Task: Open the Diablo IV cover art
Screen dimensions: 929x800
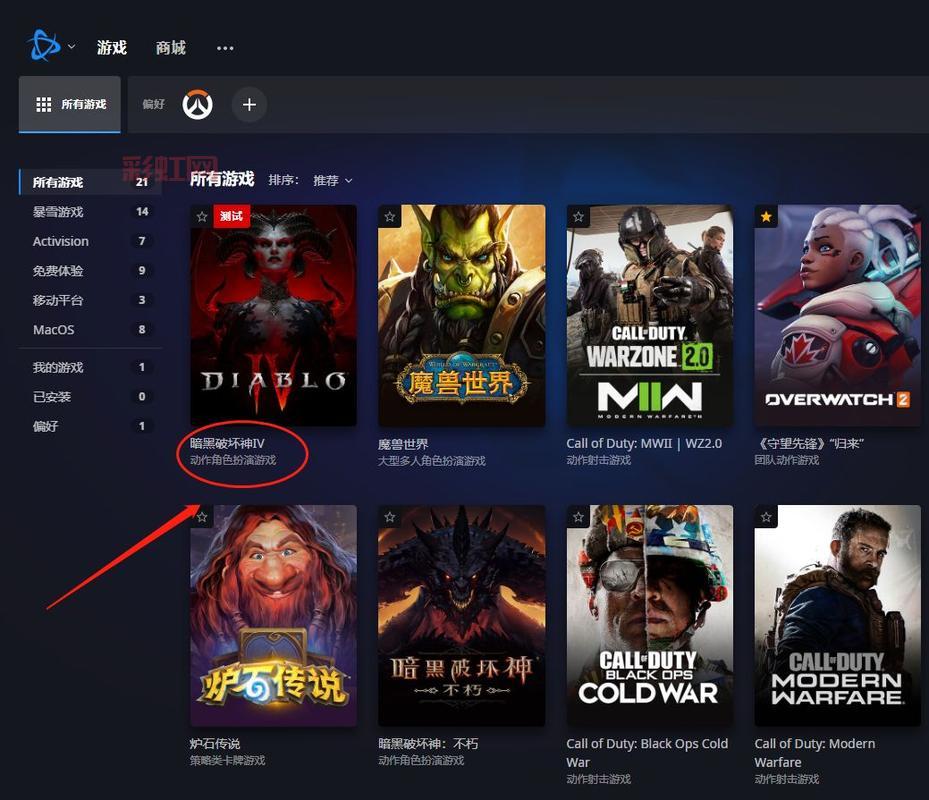Action: tap(274, 315)
